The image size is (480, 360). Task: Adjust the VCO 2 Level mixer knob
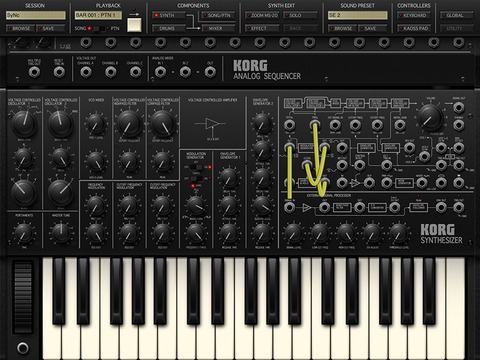[96, 162]
